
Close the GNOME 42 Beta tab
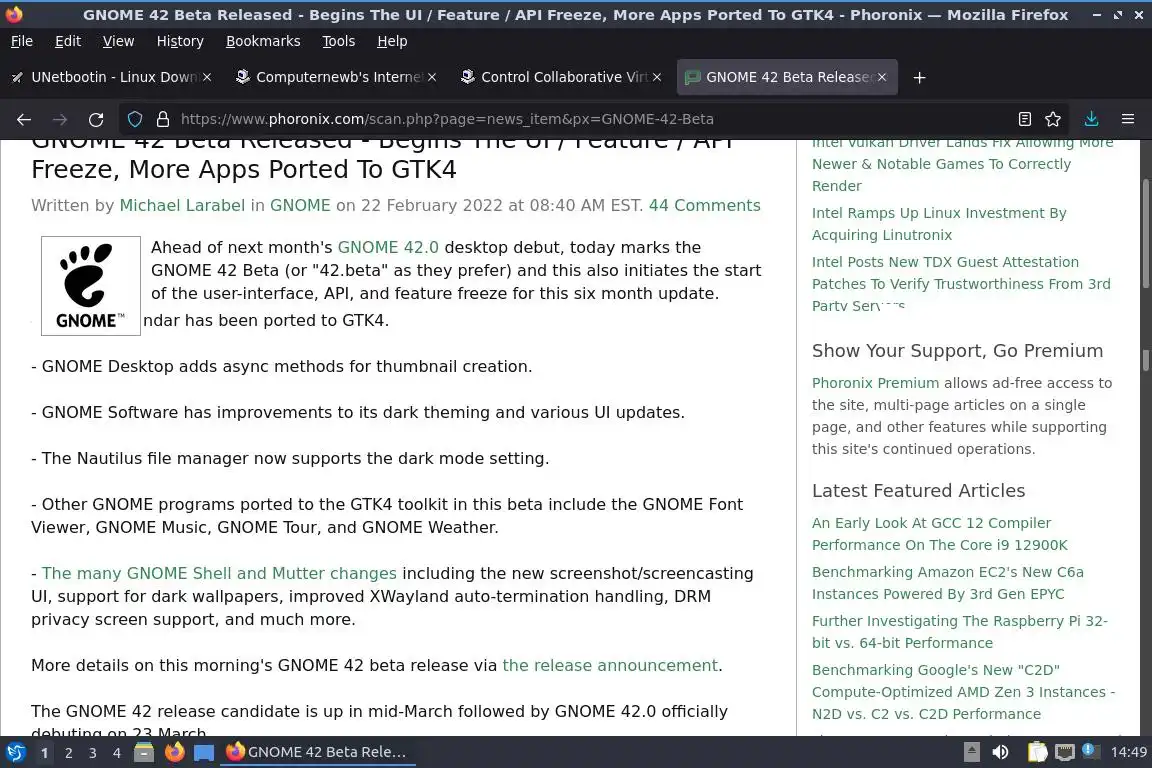tap(882, 77)
